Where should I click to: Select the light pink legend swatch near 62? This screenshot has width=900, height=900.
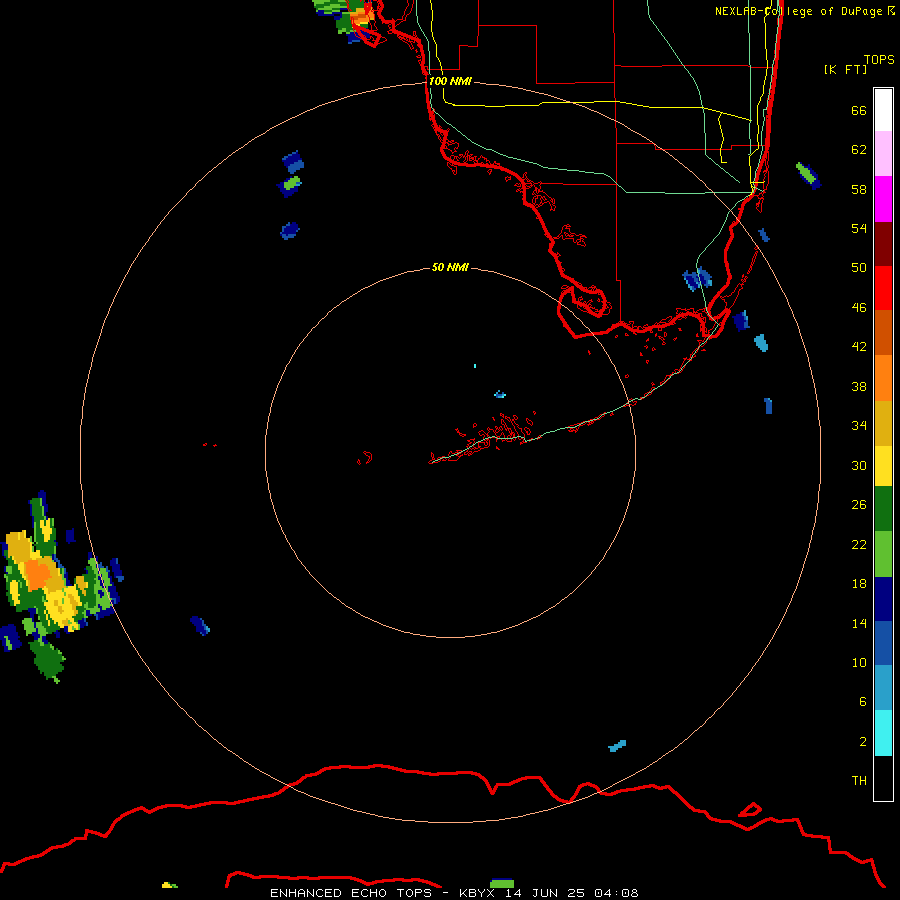click(883, 154)
